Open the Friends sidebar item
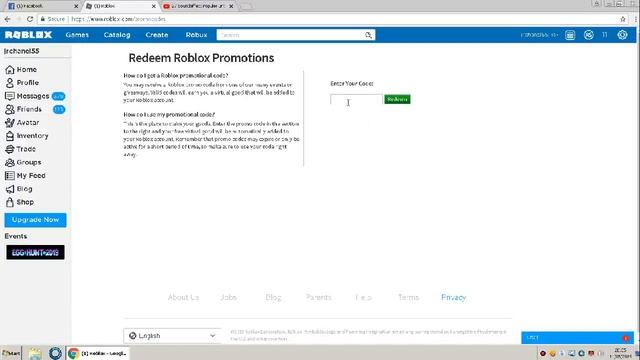This screenshot has height=360, width=640. click(23, 109)
